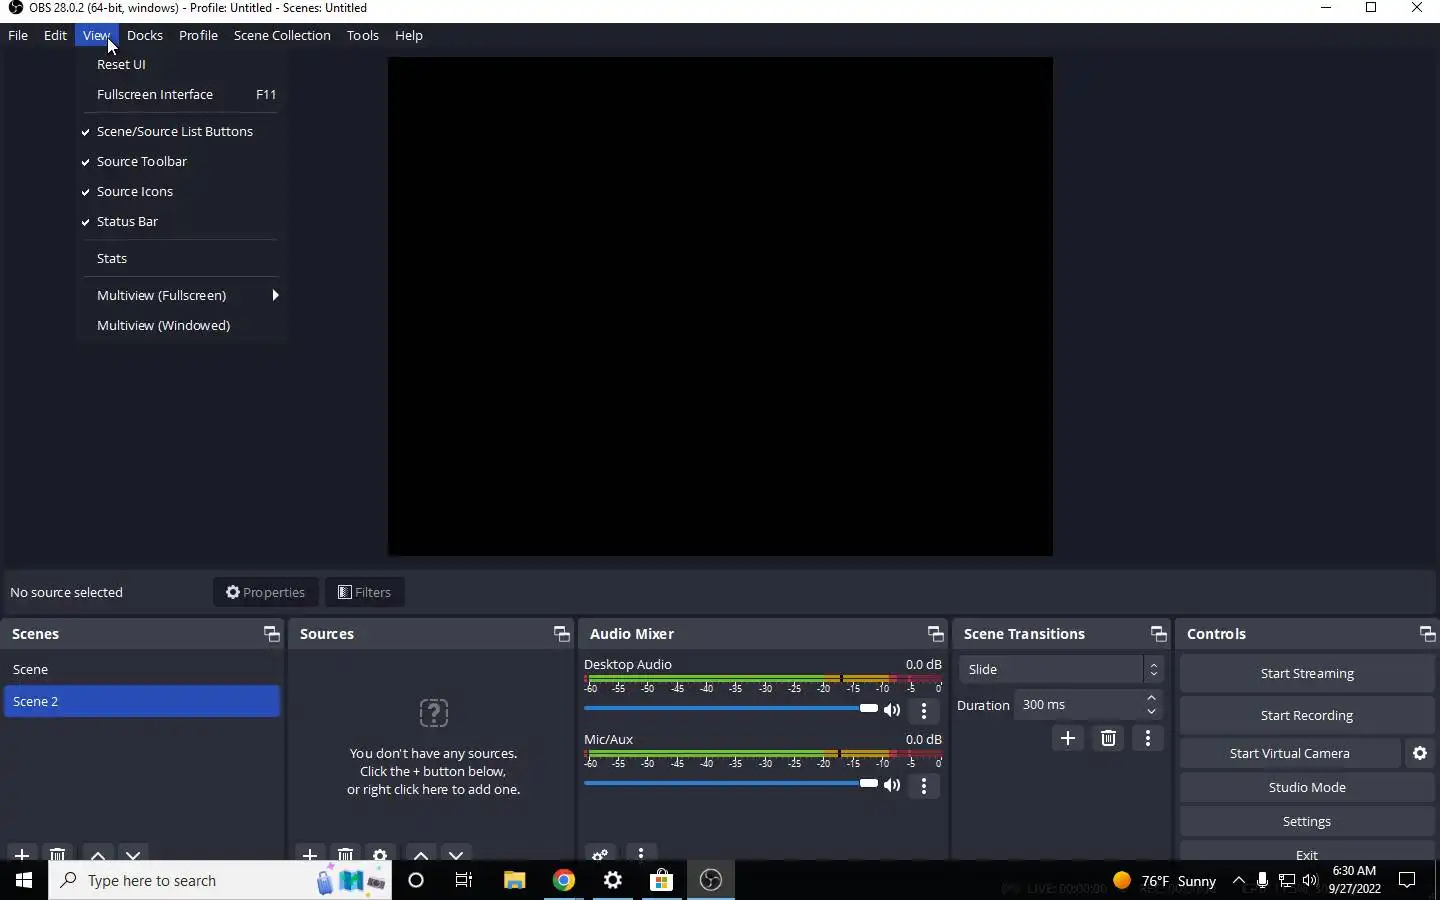Open source Properties button
Image resolution: width=1440 pixels, height=900 pixels.
pos(266,592)
